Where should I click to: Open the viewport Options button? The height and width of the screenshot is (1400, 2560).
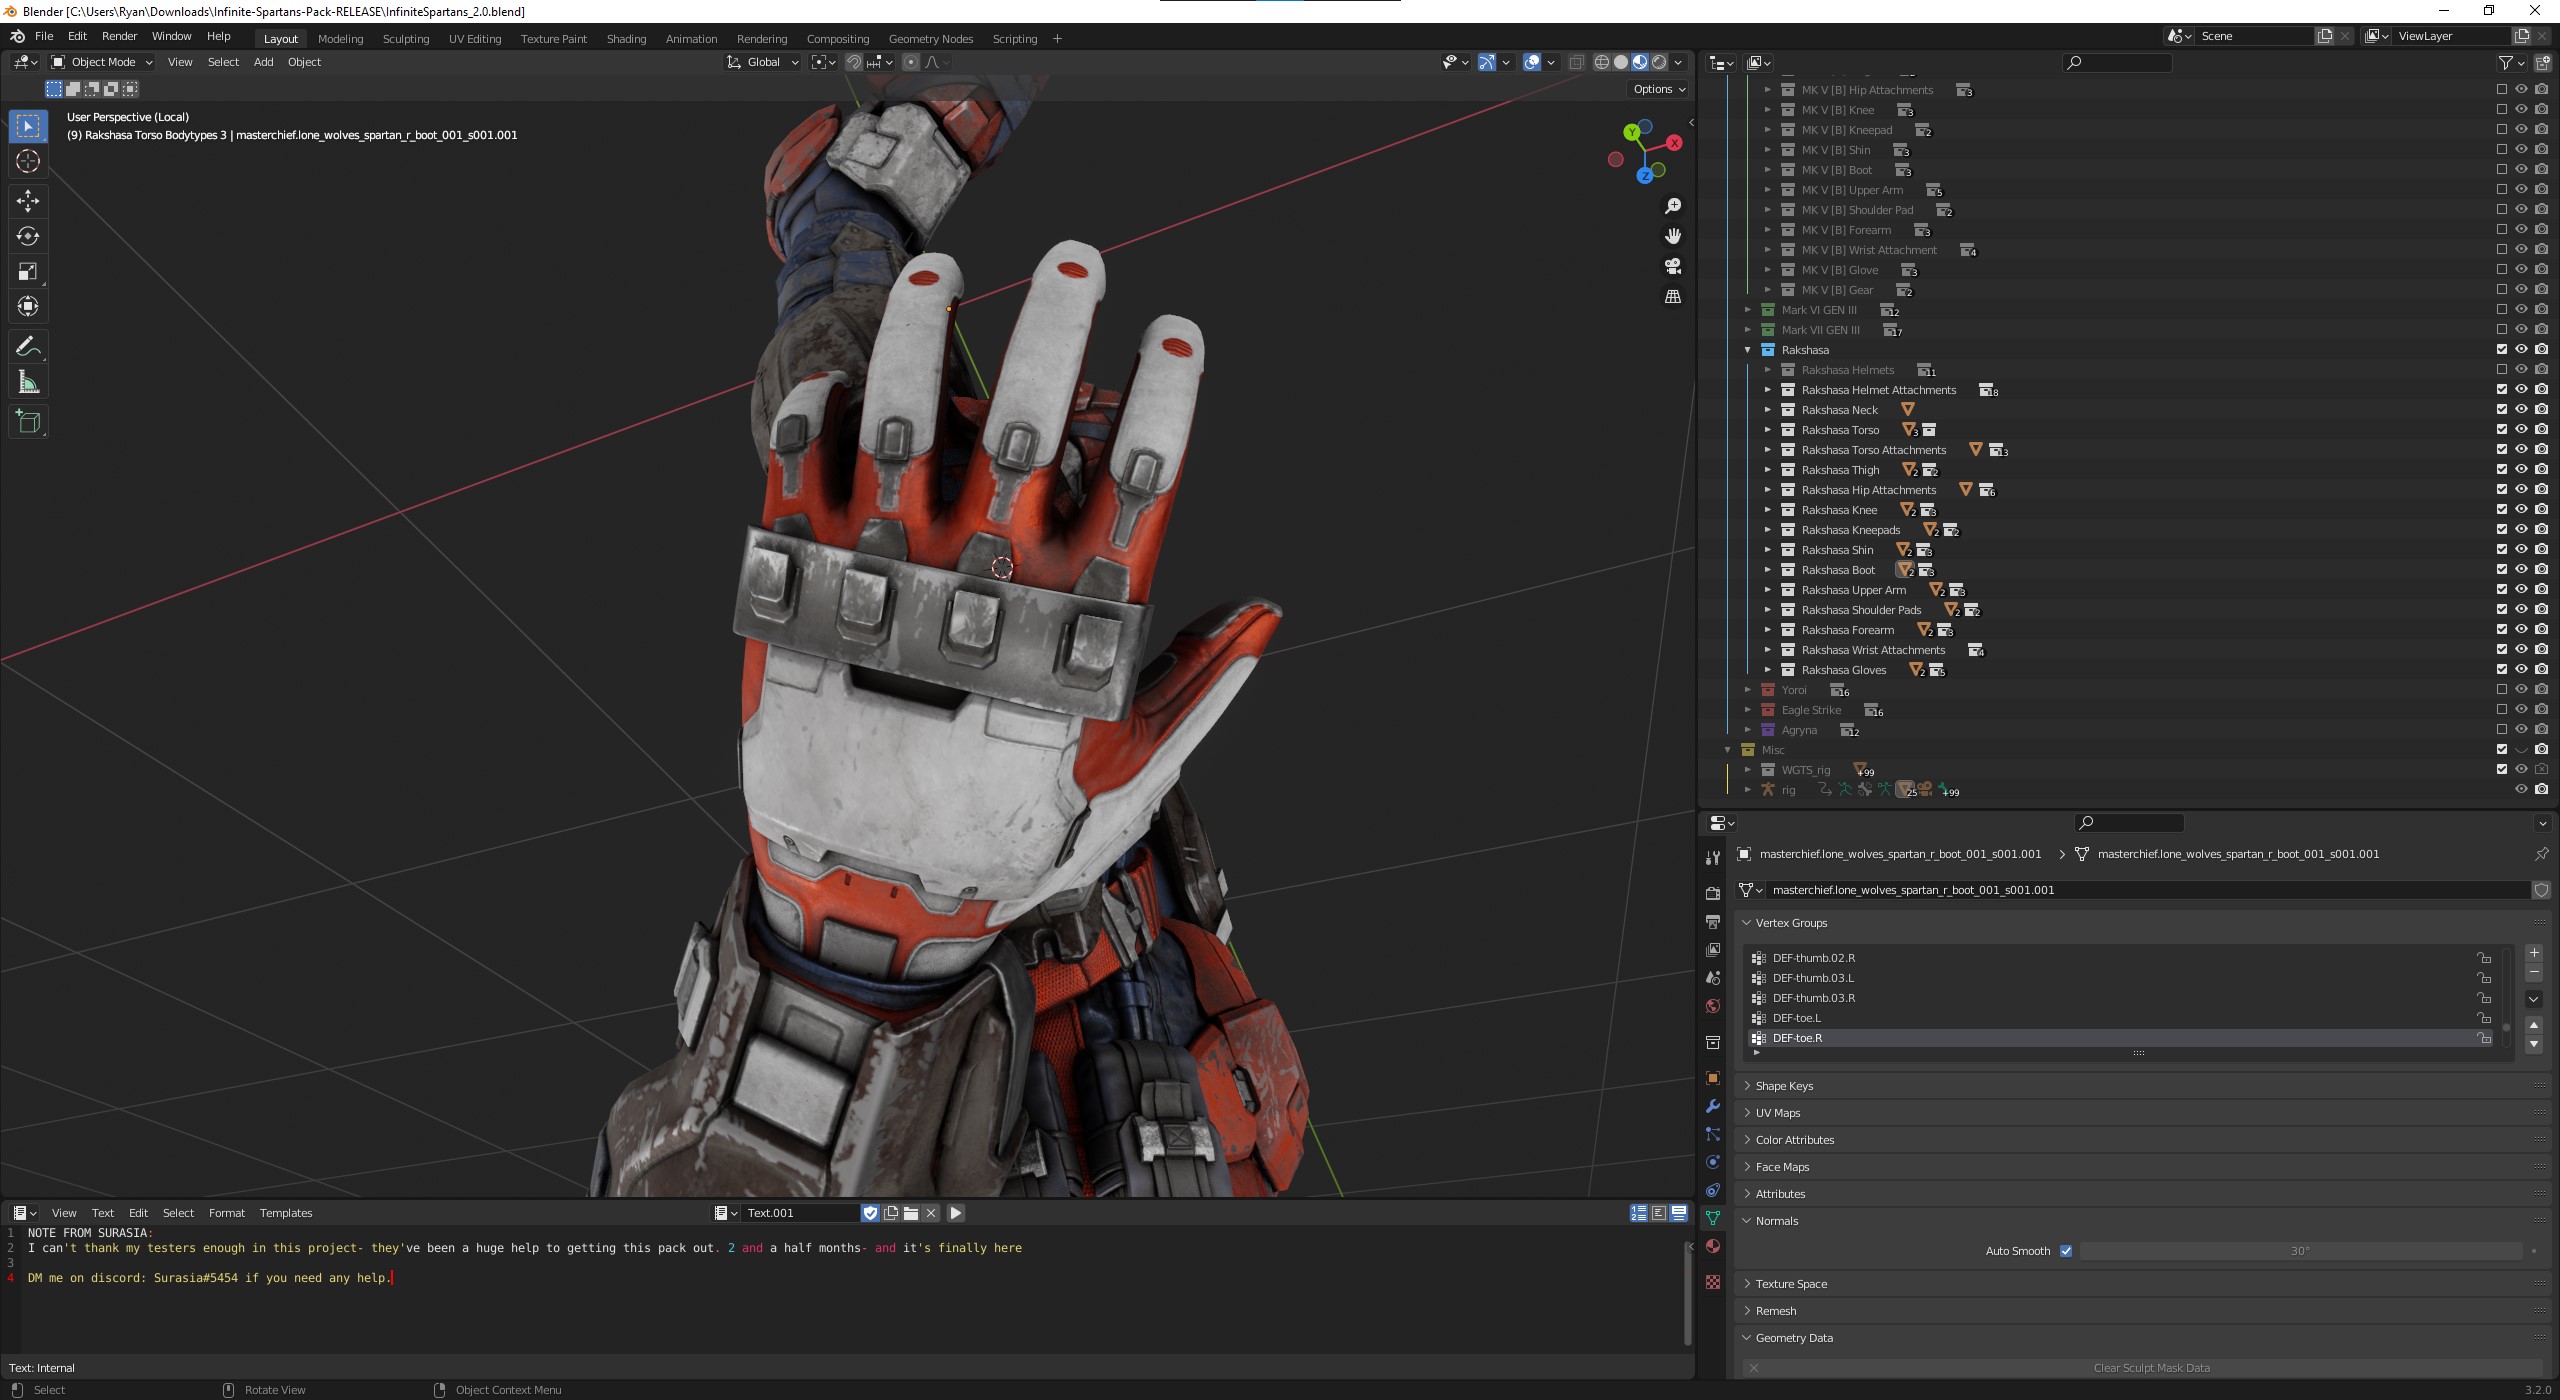coord(1659,89)
